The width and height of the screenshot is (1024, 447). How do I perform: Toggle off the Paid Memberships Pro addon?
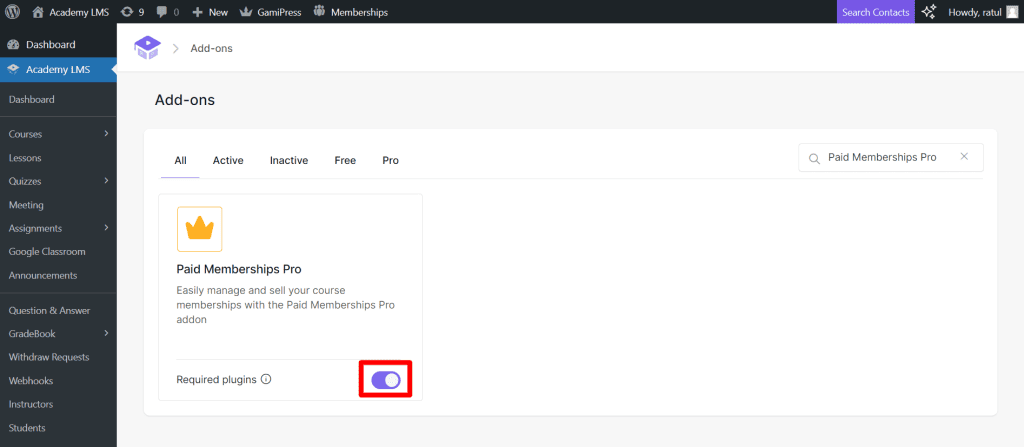(385, 380)
